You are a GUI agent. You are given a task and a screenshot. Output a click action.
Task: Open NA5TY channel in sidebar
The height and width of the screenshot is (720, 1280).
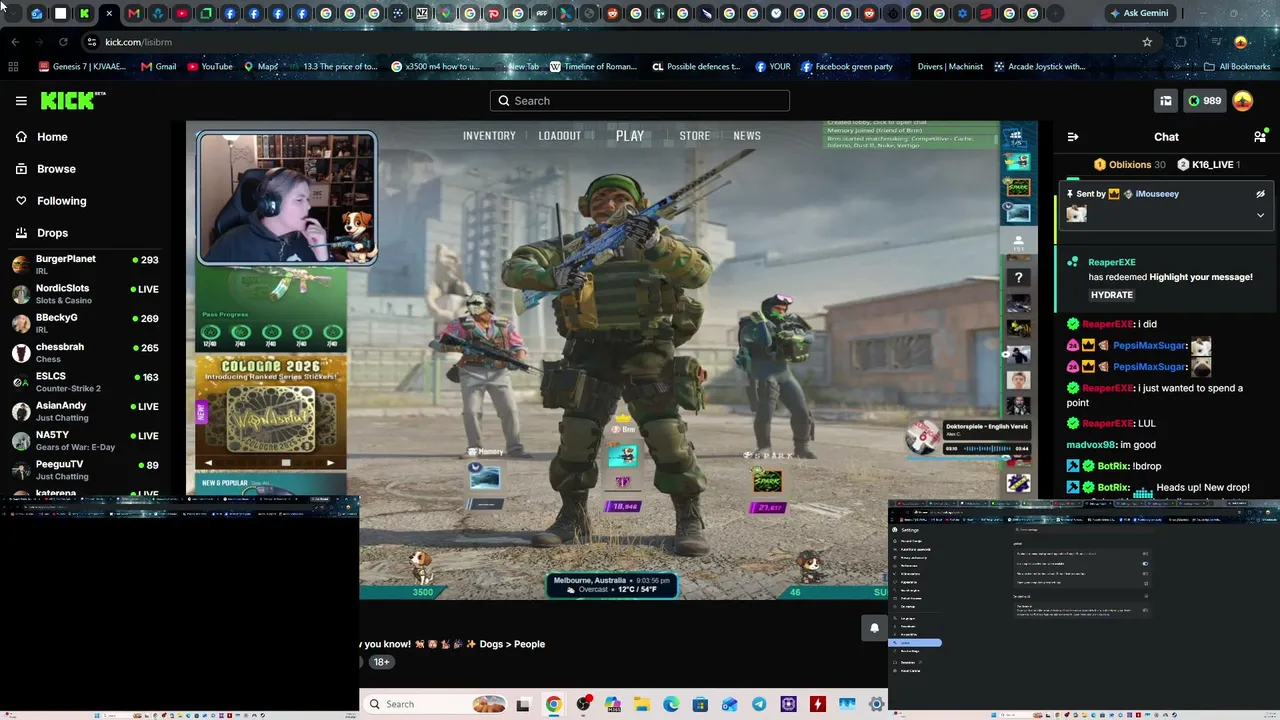pos(85,440)
